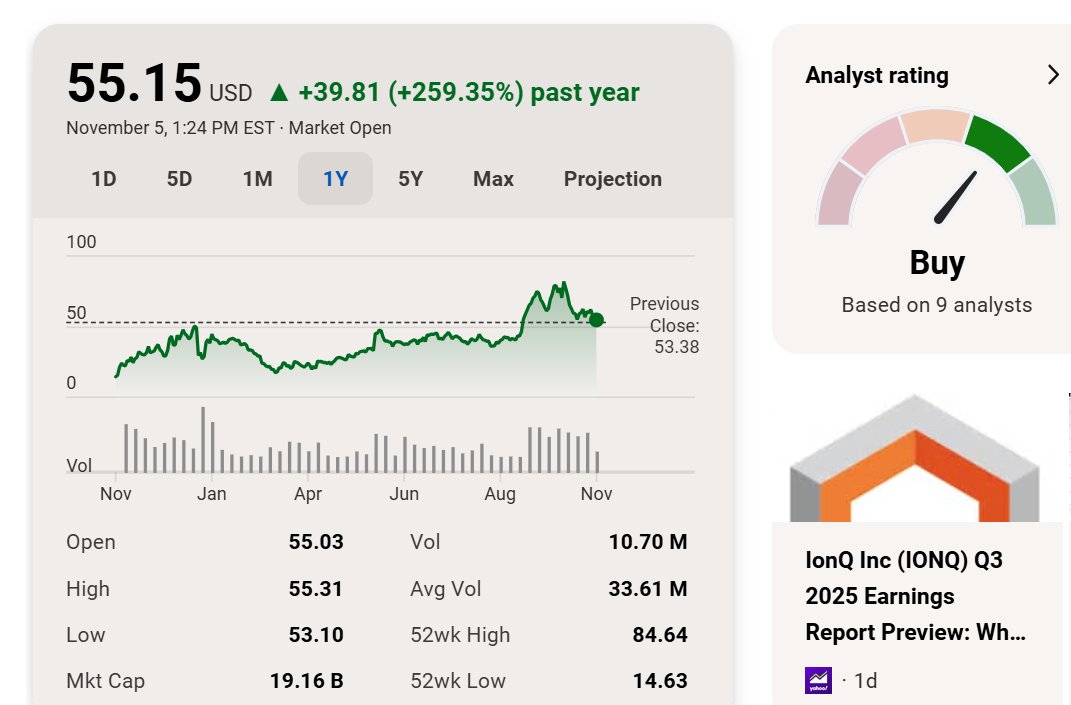
Task: Expand Analyst rating chevron arrow
Action: point(1053,75)
